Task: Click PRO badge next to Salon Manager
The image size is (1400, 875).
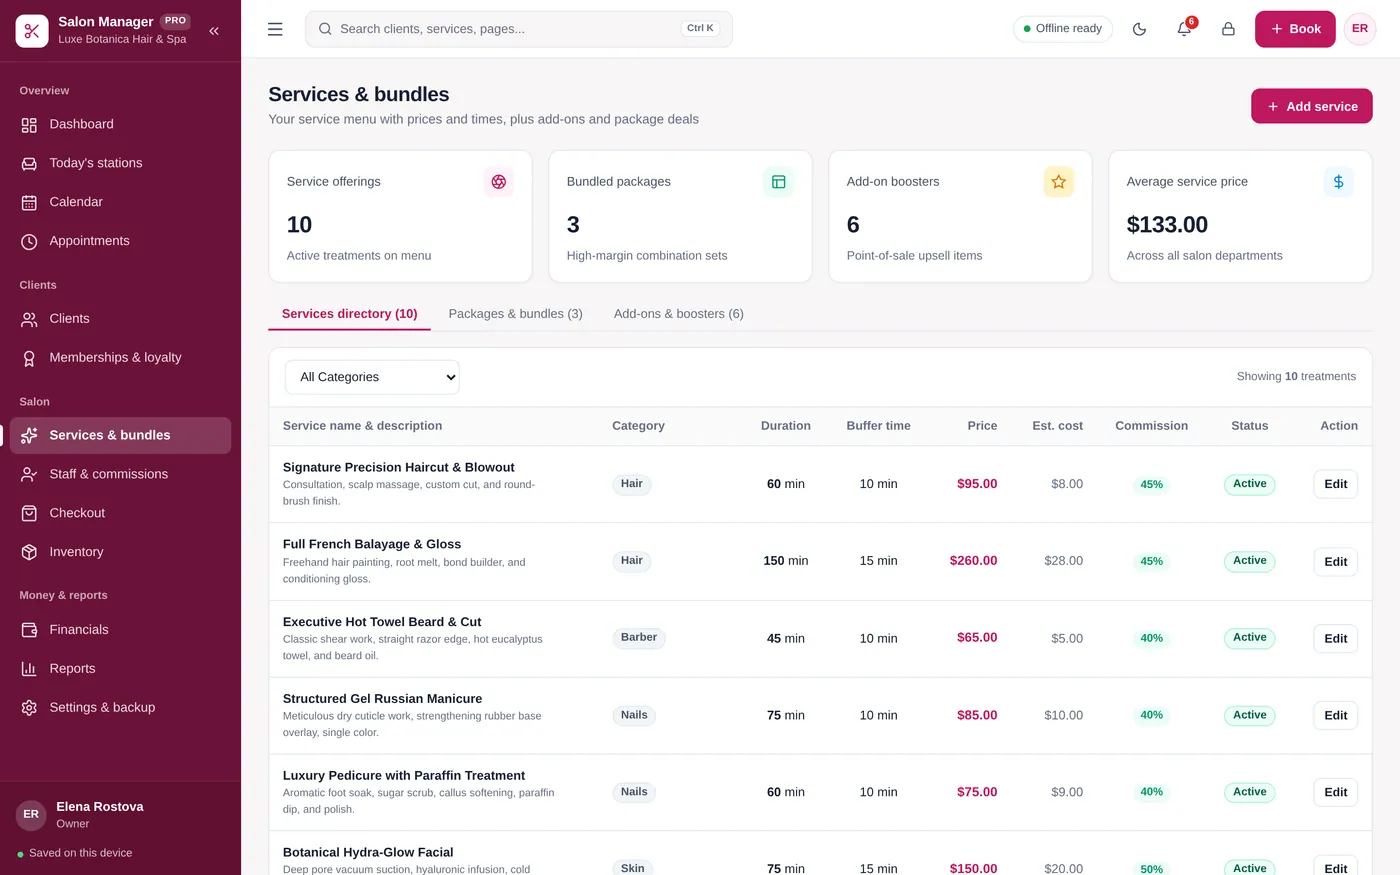Action: pos(176,21)
